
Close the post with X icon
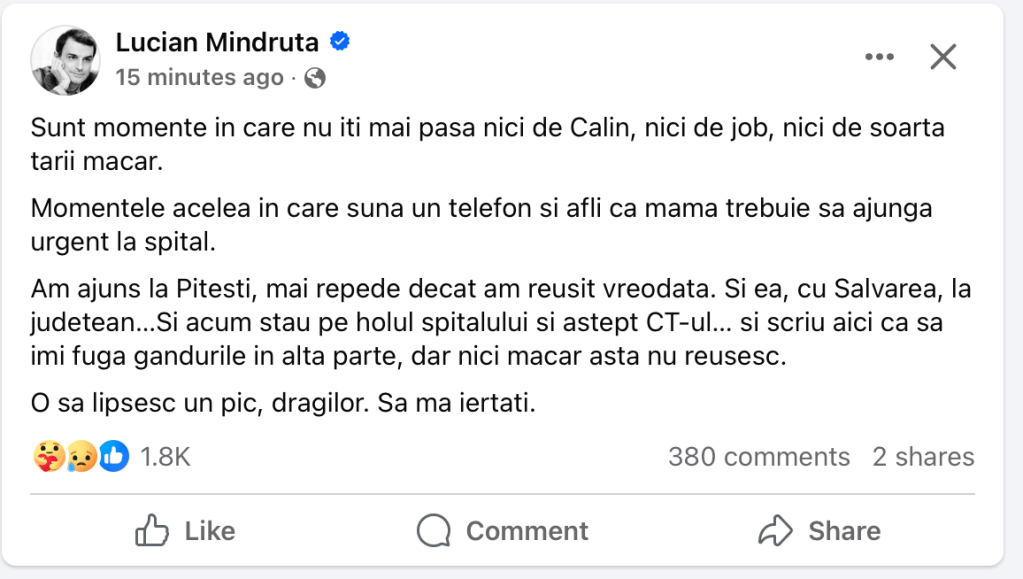click(x=943, y=57)
